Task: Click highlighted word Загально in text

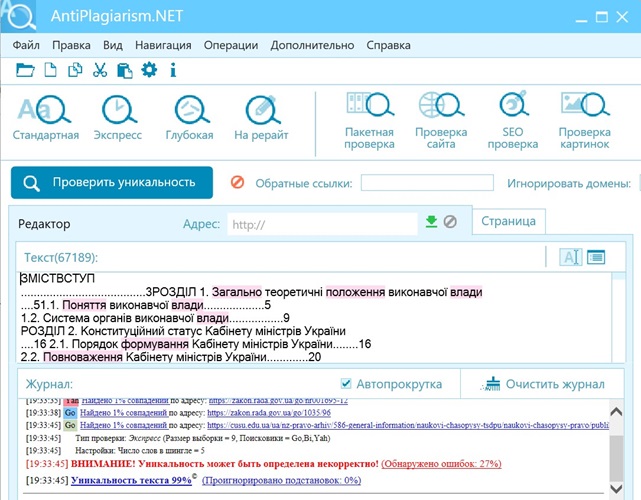Action: pyautogui.click(x=237, y=292)
